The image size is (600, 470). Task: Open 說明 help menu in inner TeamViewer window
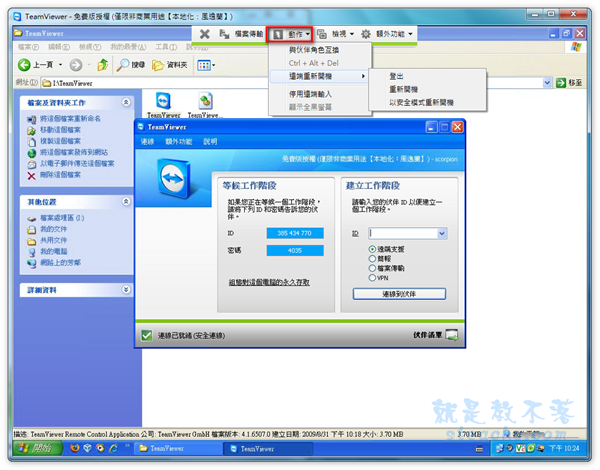(x=210, y=142)
